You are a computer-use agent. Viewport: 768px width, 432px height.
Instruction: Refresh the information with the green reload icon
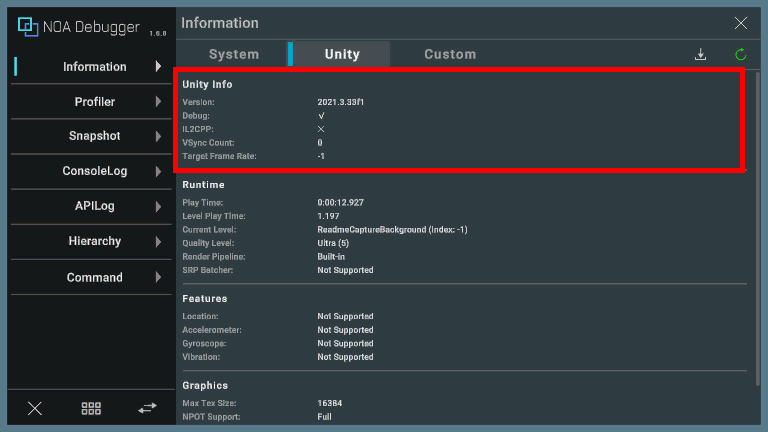[741, 54]
